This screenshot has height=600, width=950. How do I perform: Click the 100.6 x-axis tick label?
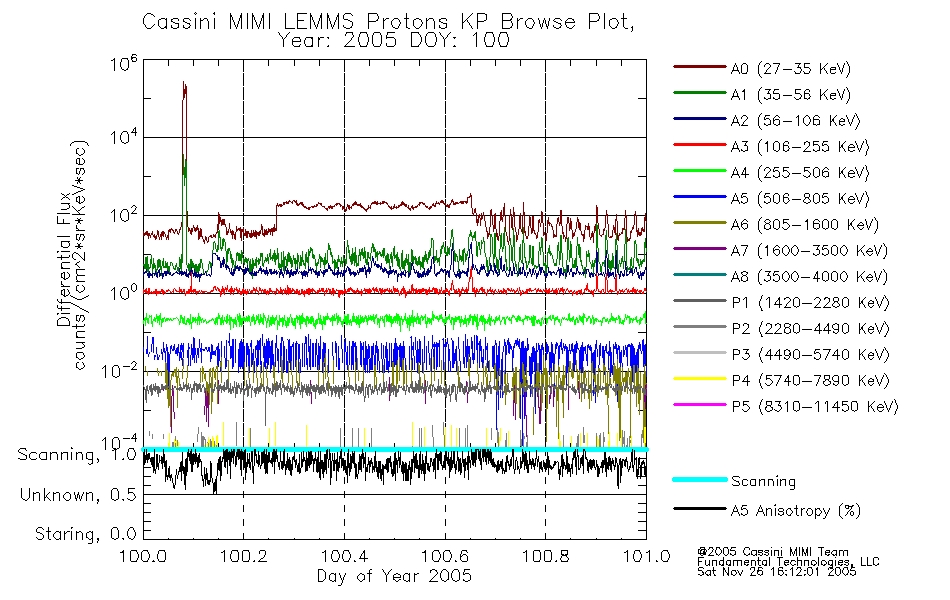445,556
